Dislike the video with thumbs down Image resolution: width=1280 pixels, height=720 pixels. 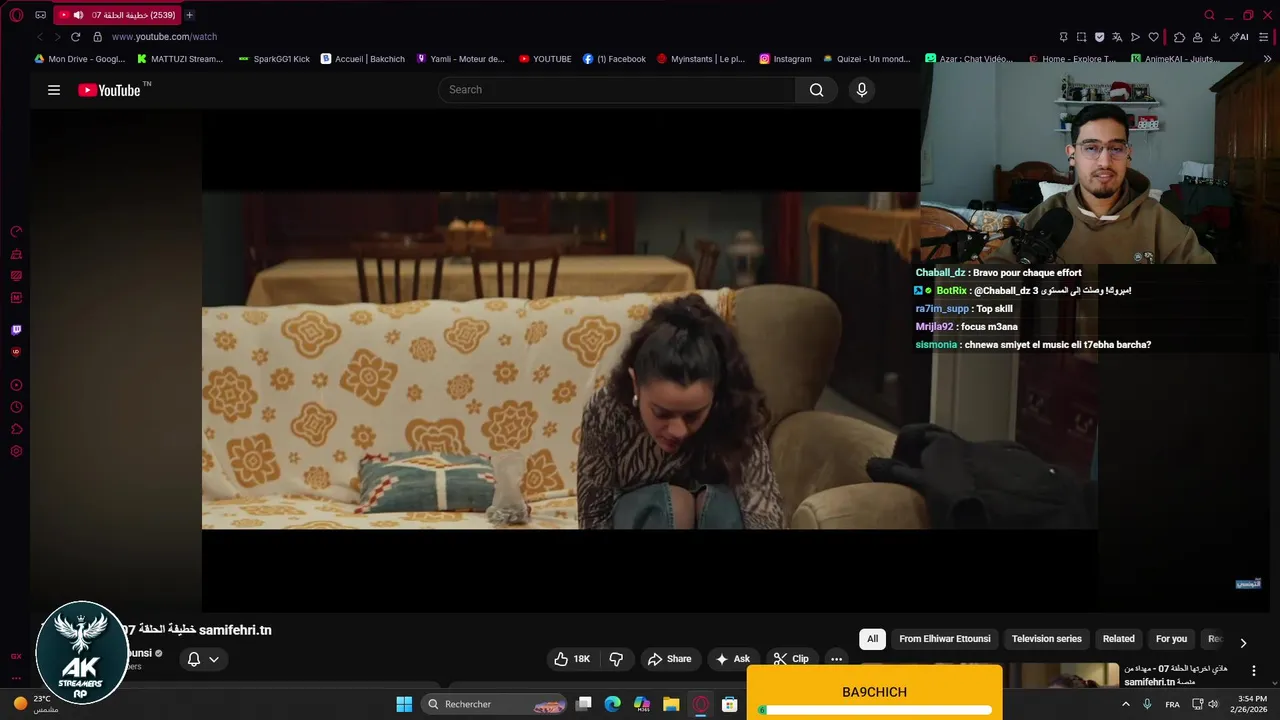616,659
